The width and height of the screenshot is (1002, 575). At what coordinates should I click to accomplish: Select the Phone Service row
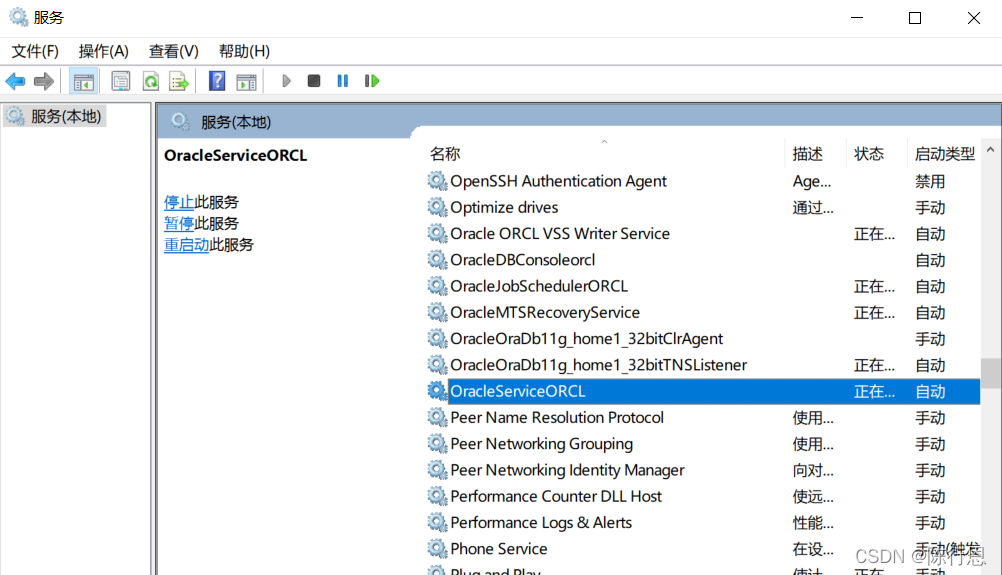[703, 549]
